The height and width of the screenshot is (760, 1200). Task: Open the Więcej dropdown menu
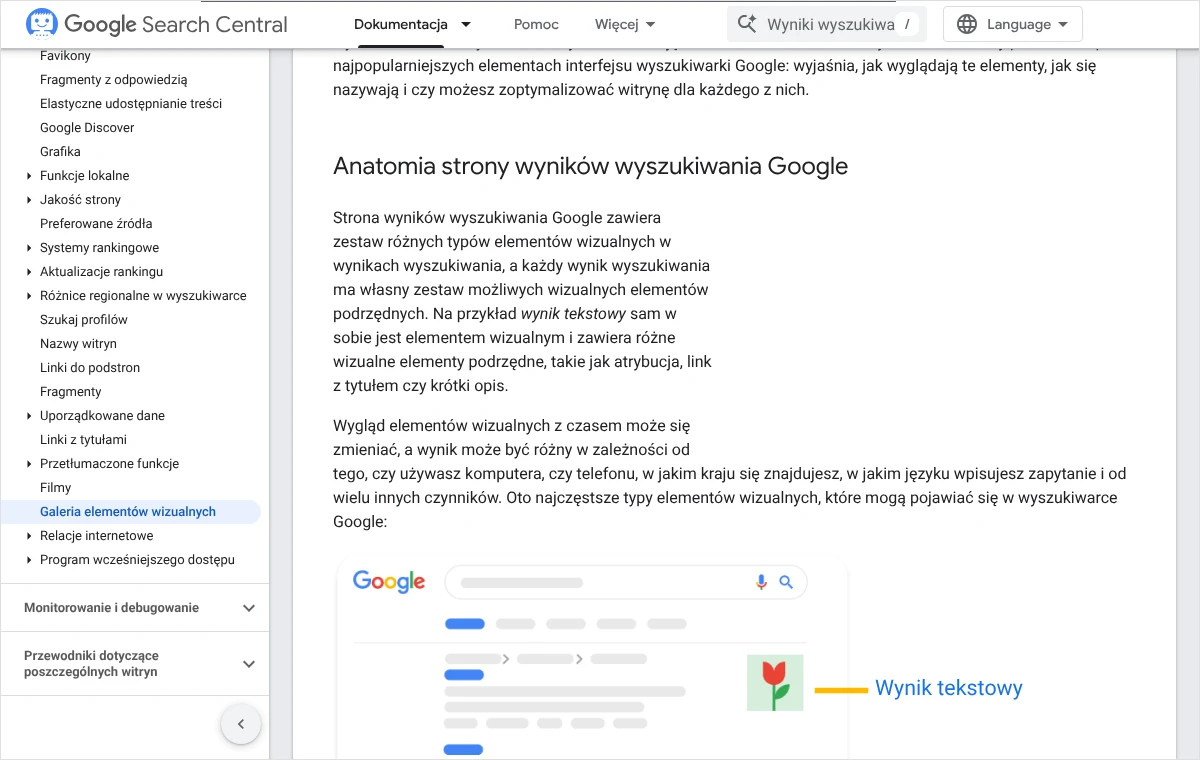point(625,24)
